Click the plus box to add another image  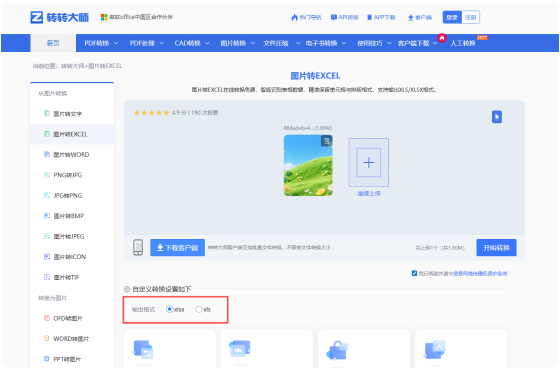[x=369, y=163]
